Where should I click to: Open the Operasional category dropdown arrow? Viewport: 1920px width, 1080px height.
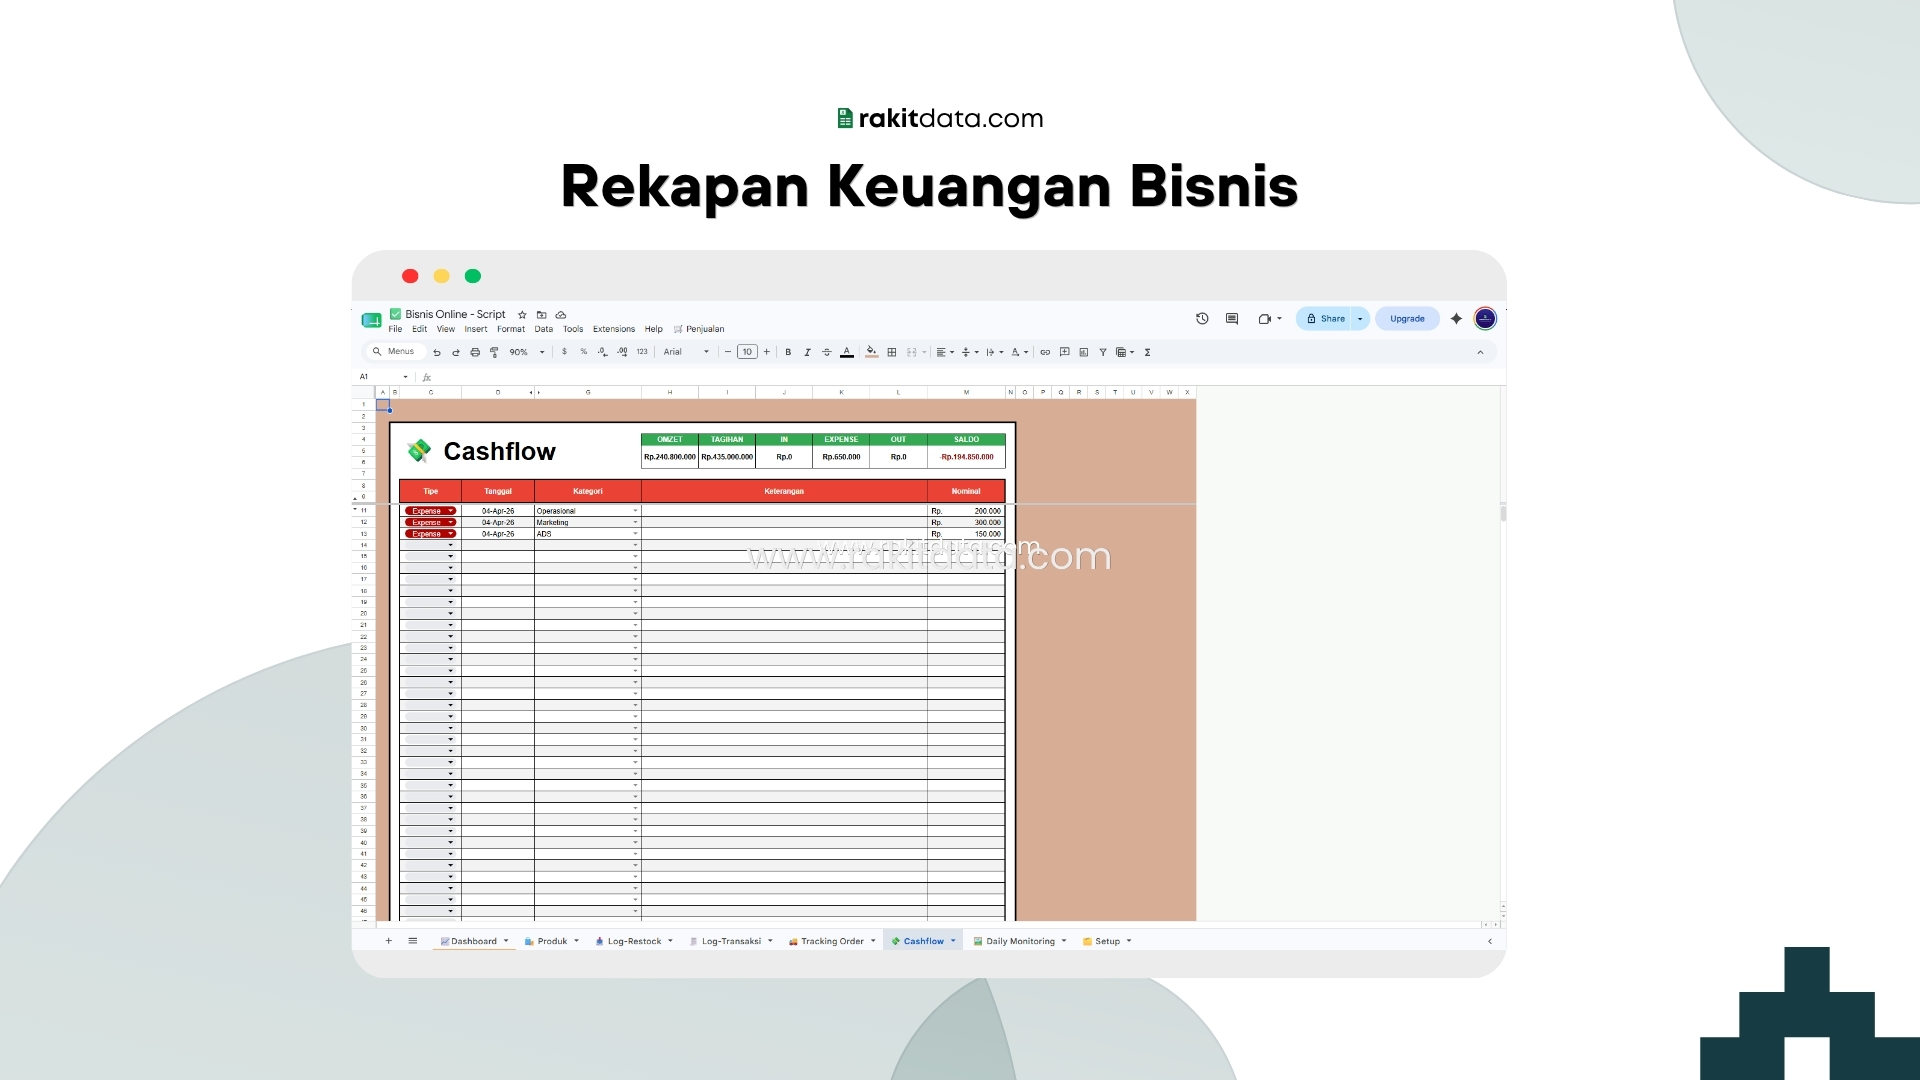635,511
